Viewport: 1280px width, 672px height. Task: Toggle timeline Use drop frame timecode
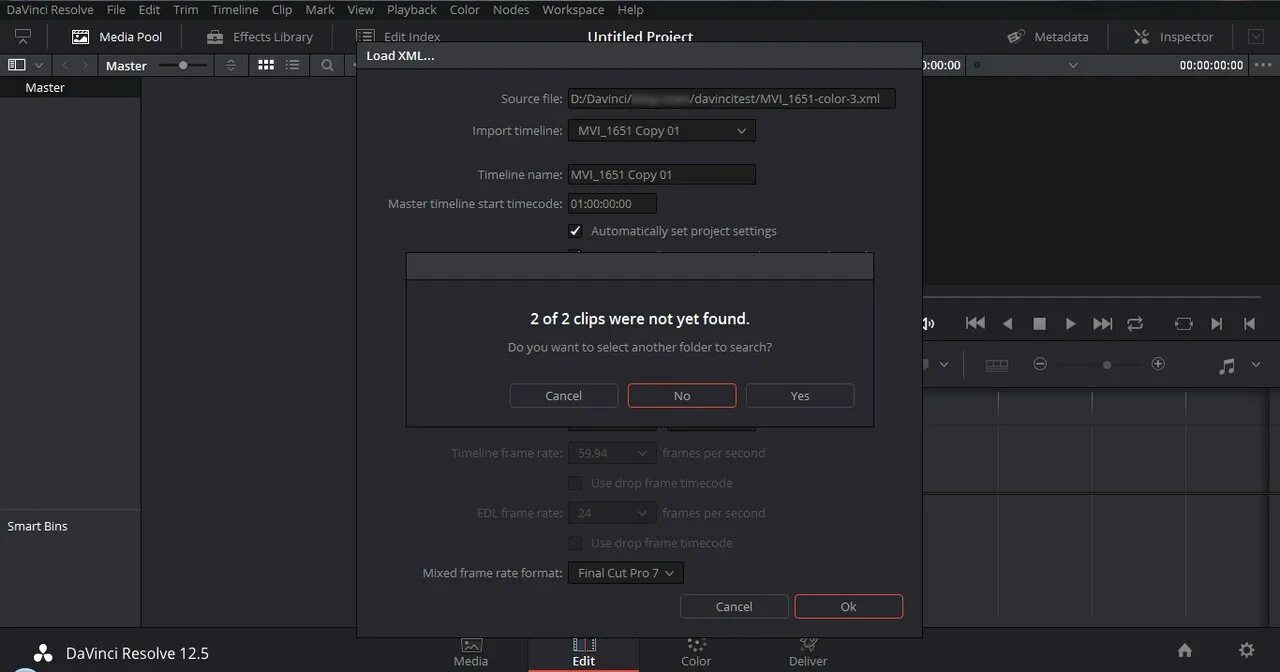pyautogui.click(x=575, y=483)
